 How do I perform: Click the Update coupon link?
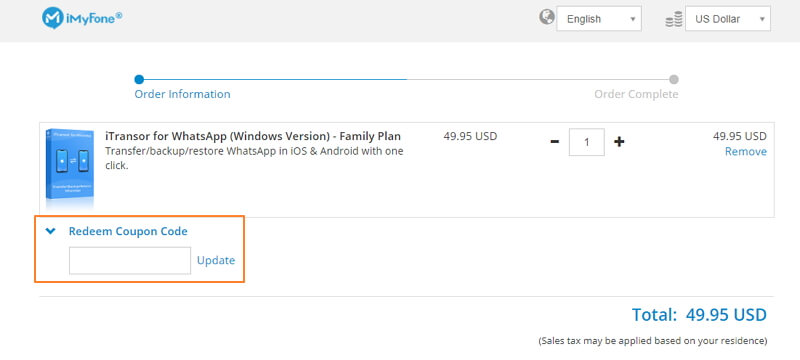(216, 261)
